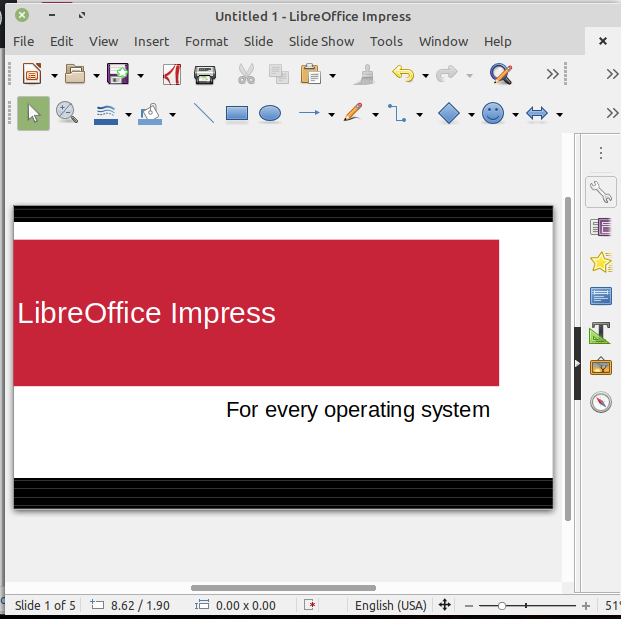The height and width of the screenshot is (619, 621).
Task: Open the Animation star panel in sidebar
Action: (600, 262)
